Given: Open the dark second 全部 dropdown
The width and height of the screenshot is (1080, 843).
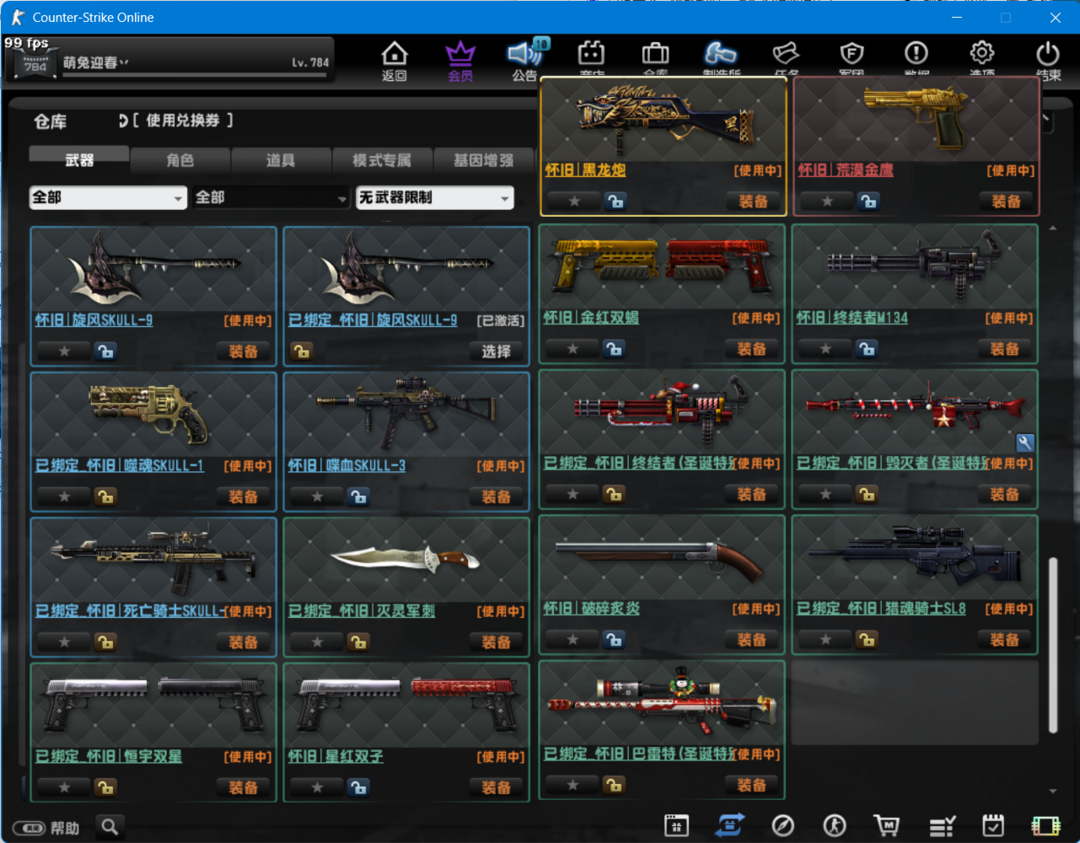Looking at the screenshot, I should click(270, 198).
